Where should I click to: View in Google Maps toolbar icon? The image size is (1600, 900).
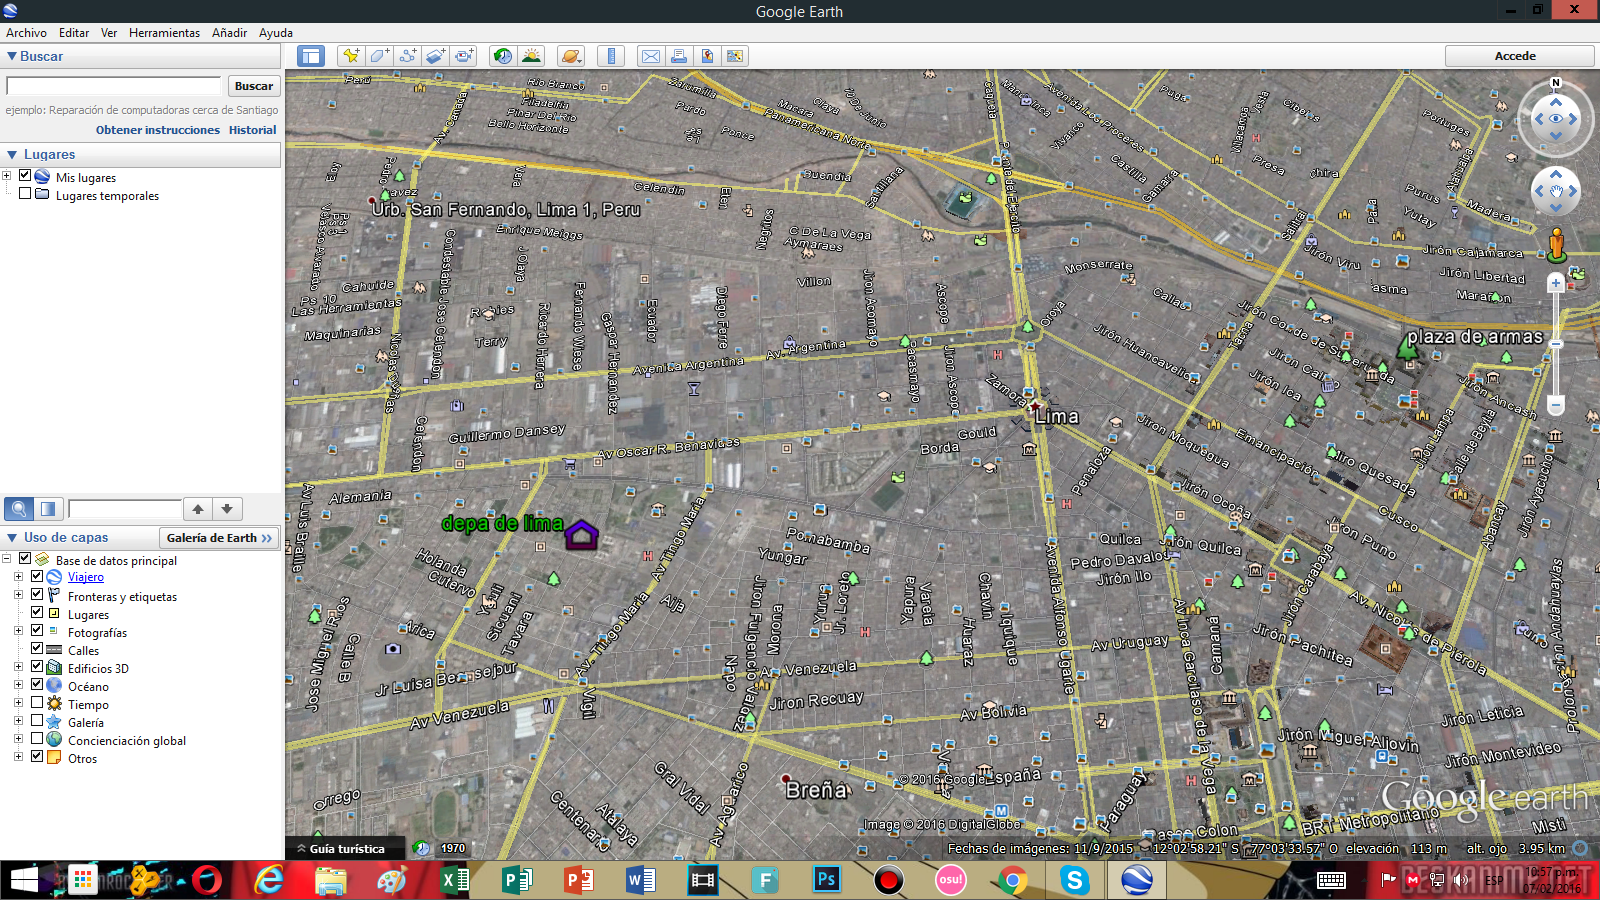(x=735, y=56)
